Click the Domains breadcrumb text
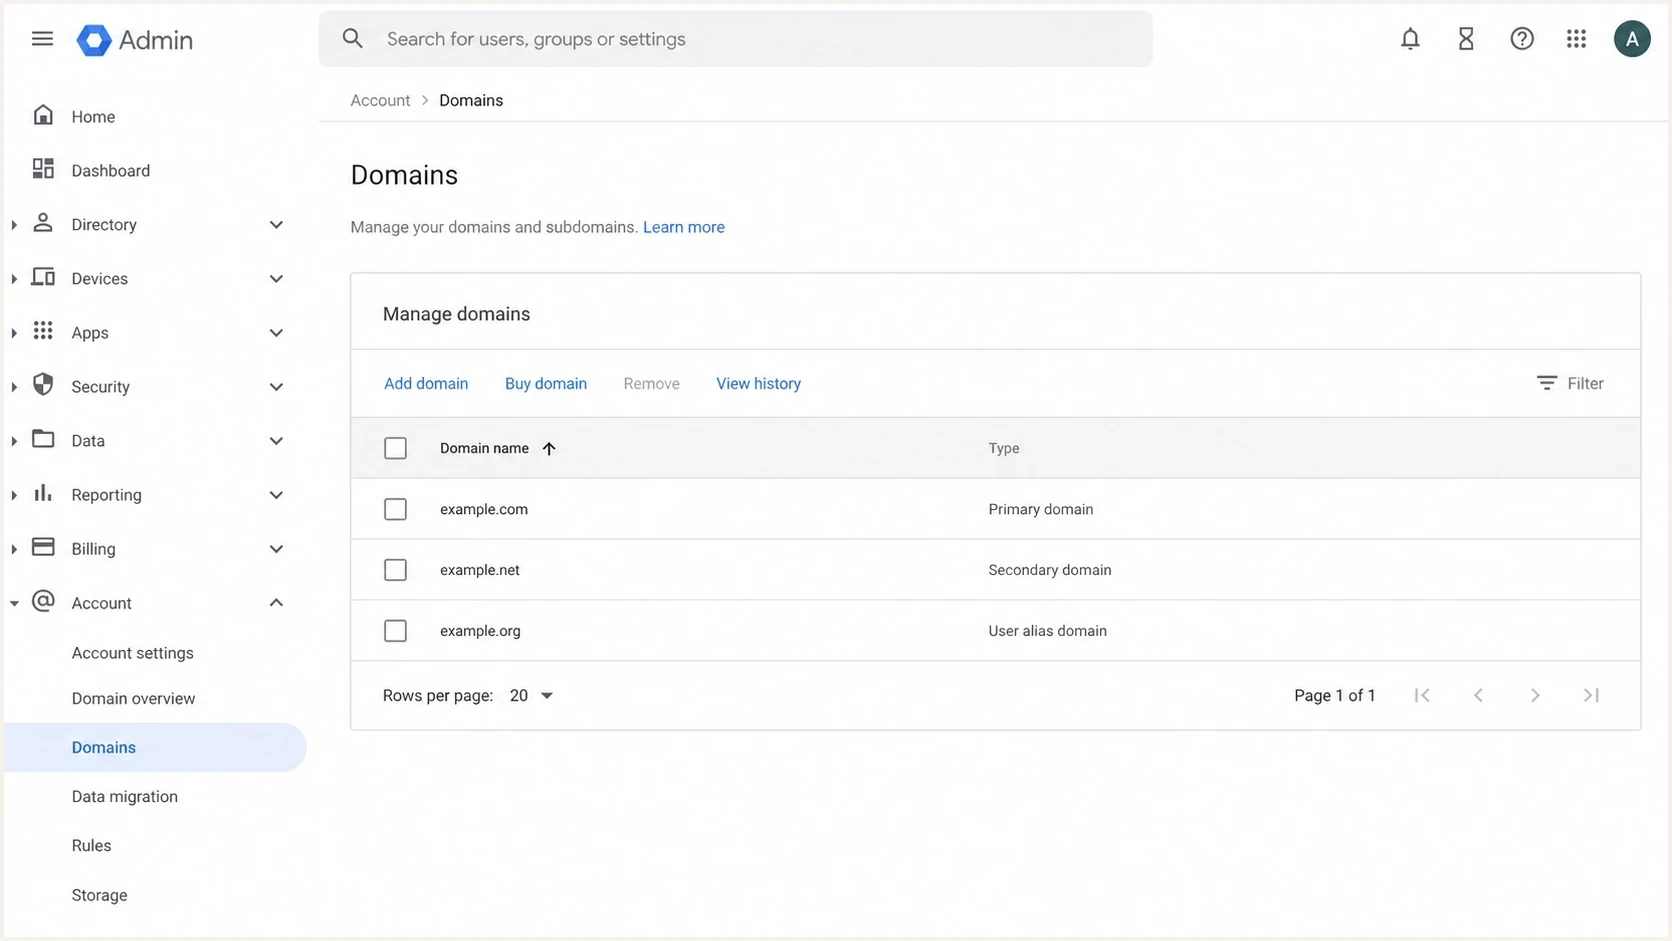Screen dimensions: 1672x941 (x=471, y=100)
